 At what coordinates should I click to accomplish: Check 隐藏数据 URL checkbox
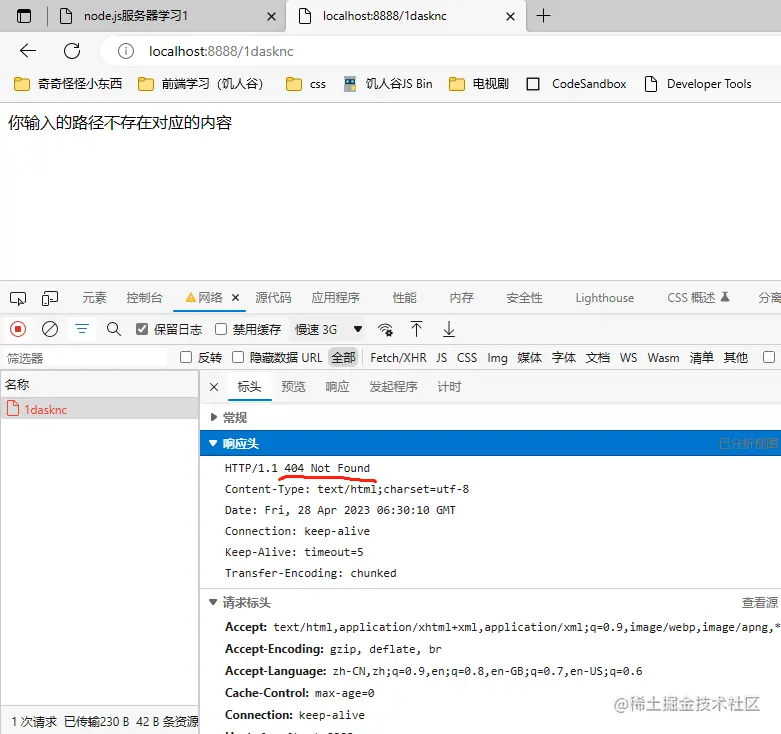[x=238, y=357]
